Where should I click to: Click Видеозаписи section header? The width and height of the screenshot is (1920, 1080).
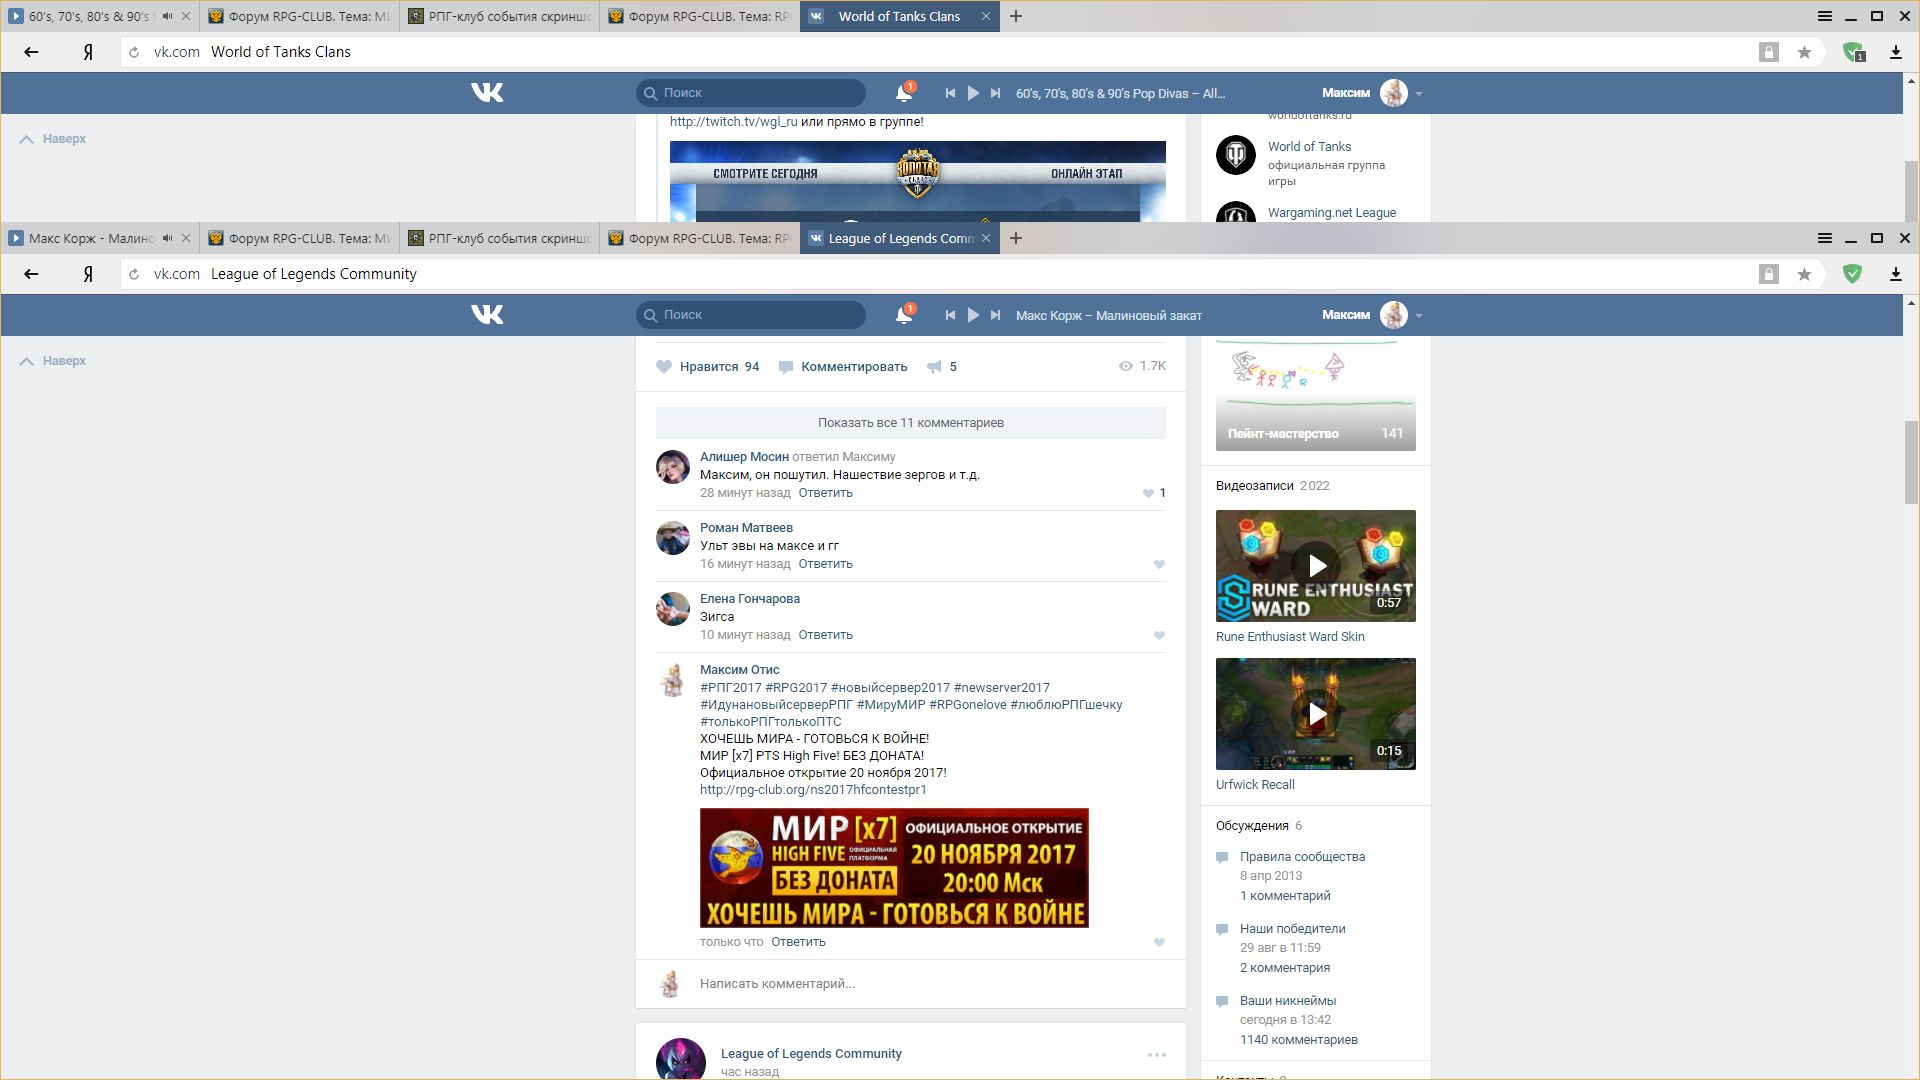(x=1255, y=486)
